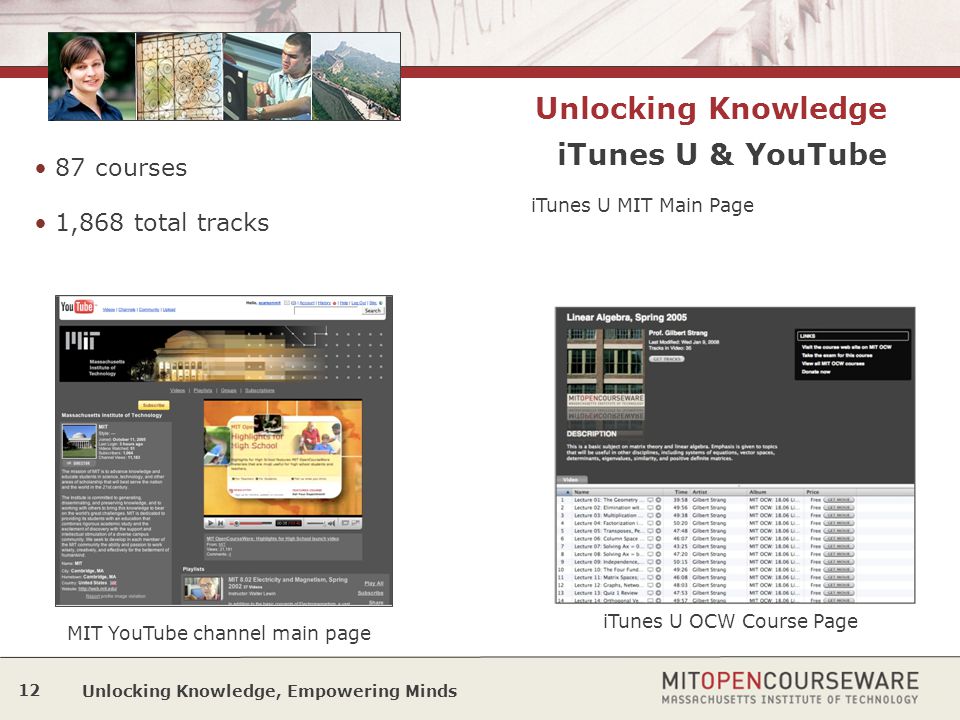
Task: Click Get Movie button for Lecture 13
Action: click(839, 593)
